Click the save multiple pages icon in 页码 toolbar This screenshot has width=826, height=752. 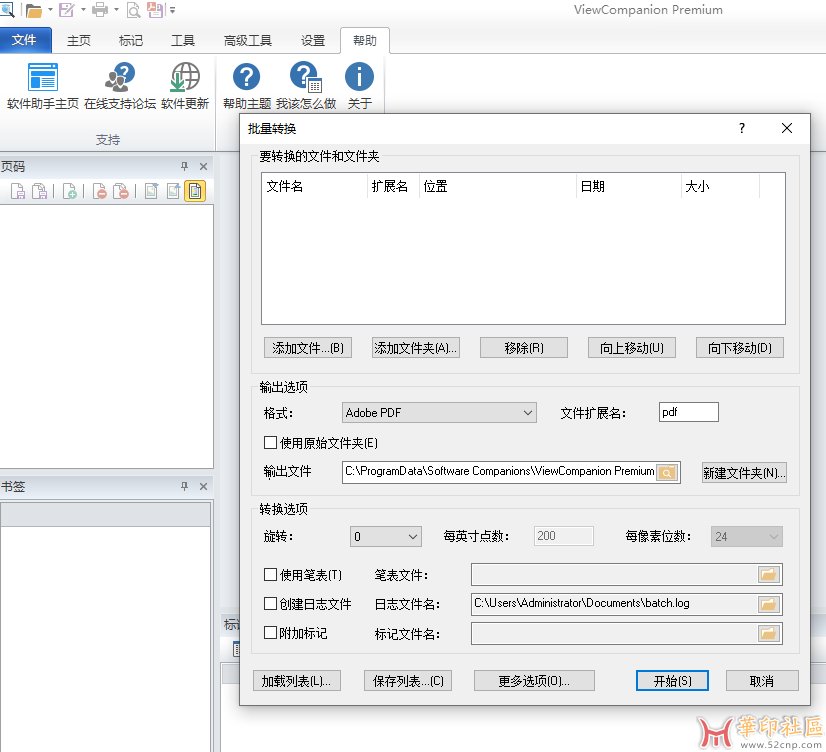pos(40,191)
